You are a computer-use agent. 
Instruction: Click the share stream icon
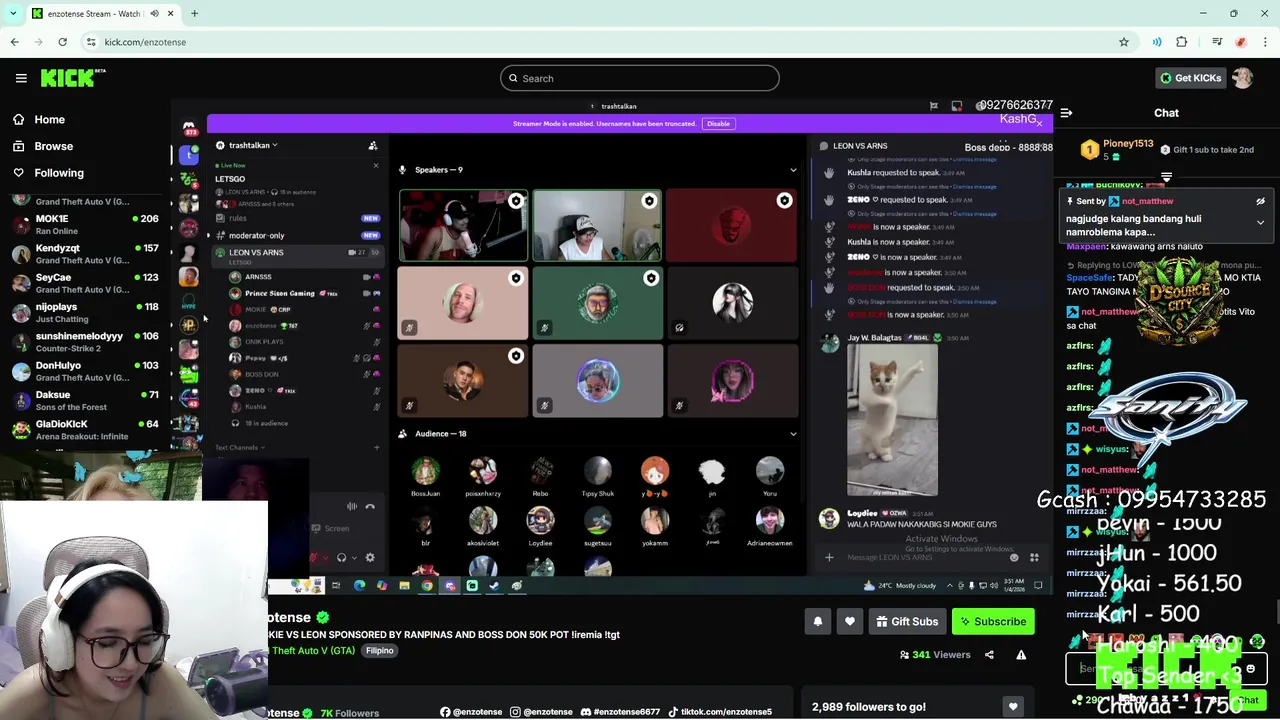(x=989, y=655)
